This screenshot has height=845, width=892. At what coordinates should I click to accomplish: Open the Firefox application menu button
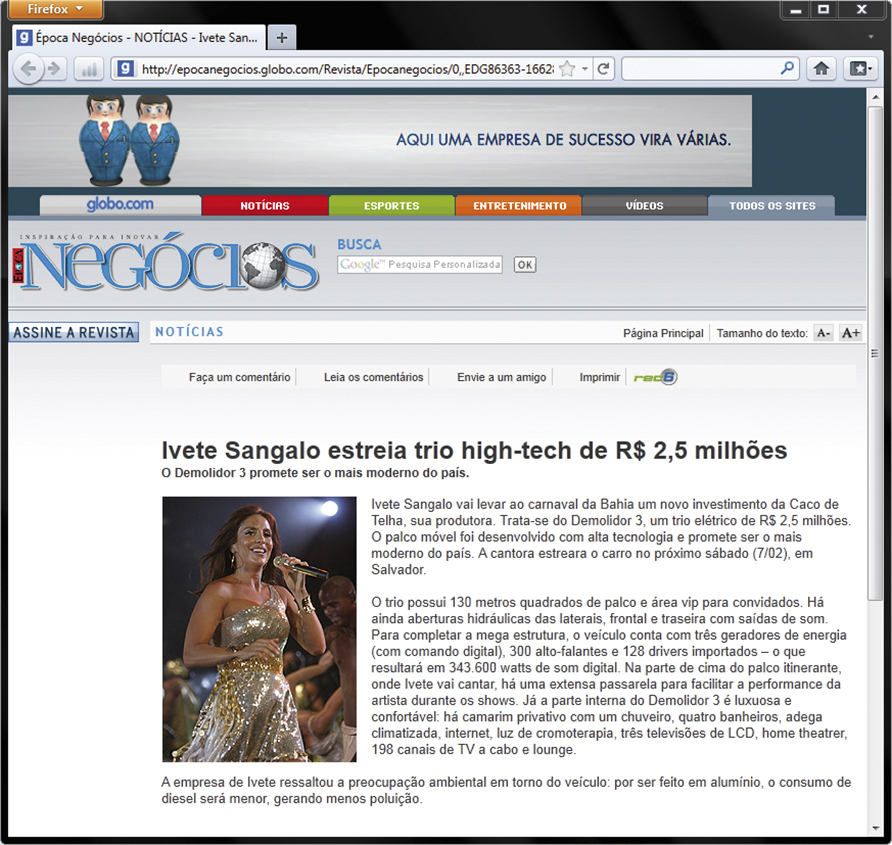tap(56, 9)
